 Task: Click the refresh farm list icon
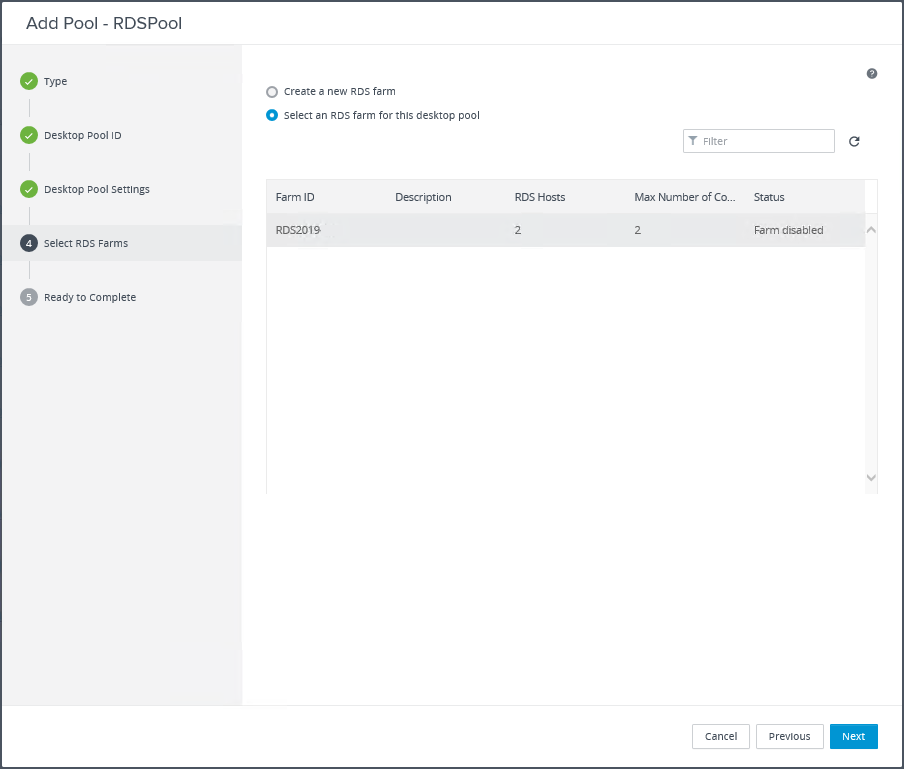(x=854, y=142)
